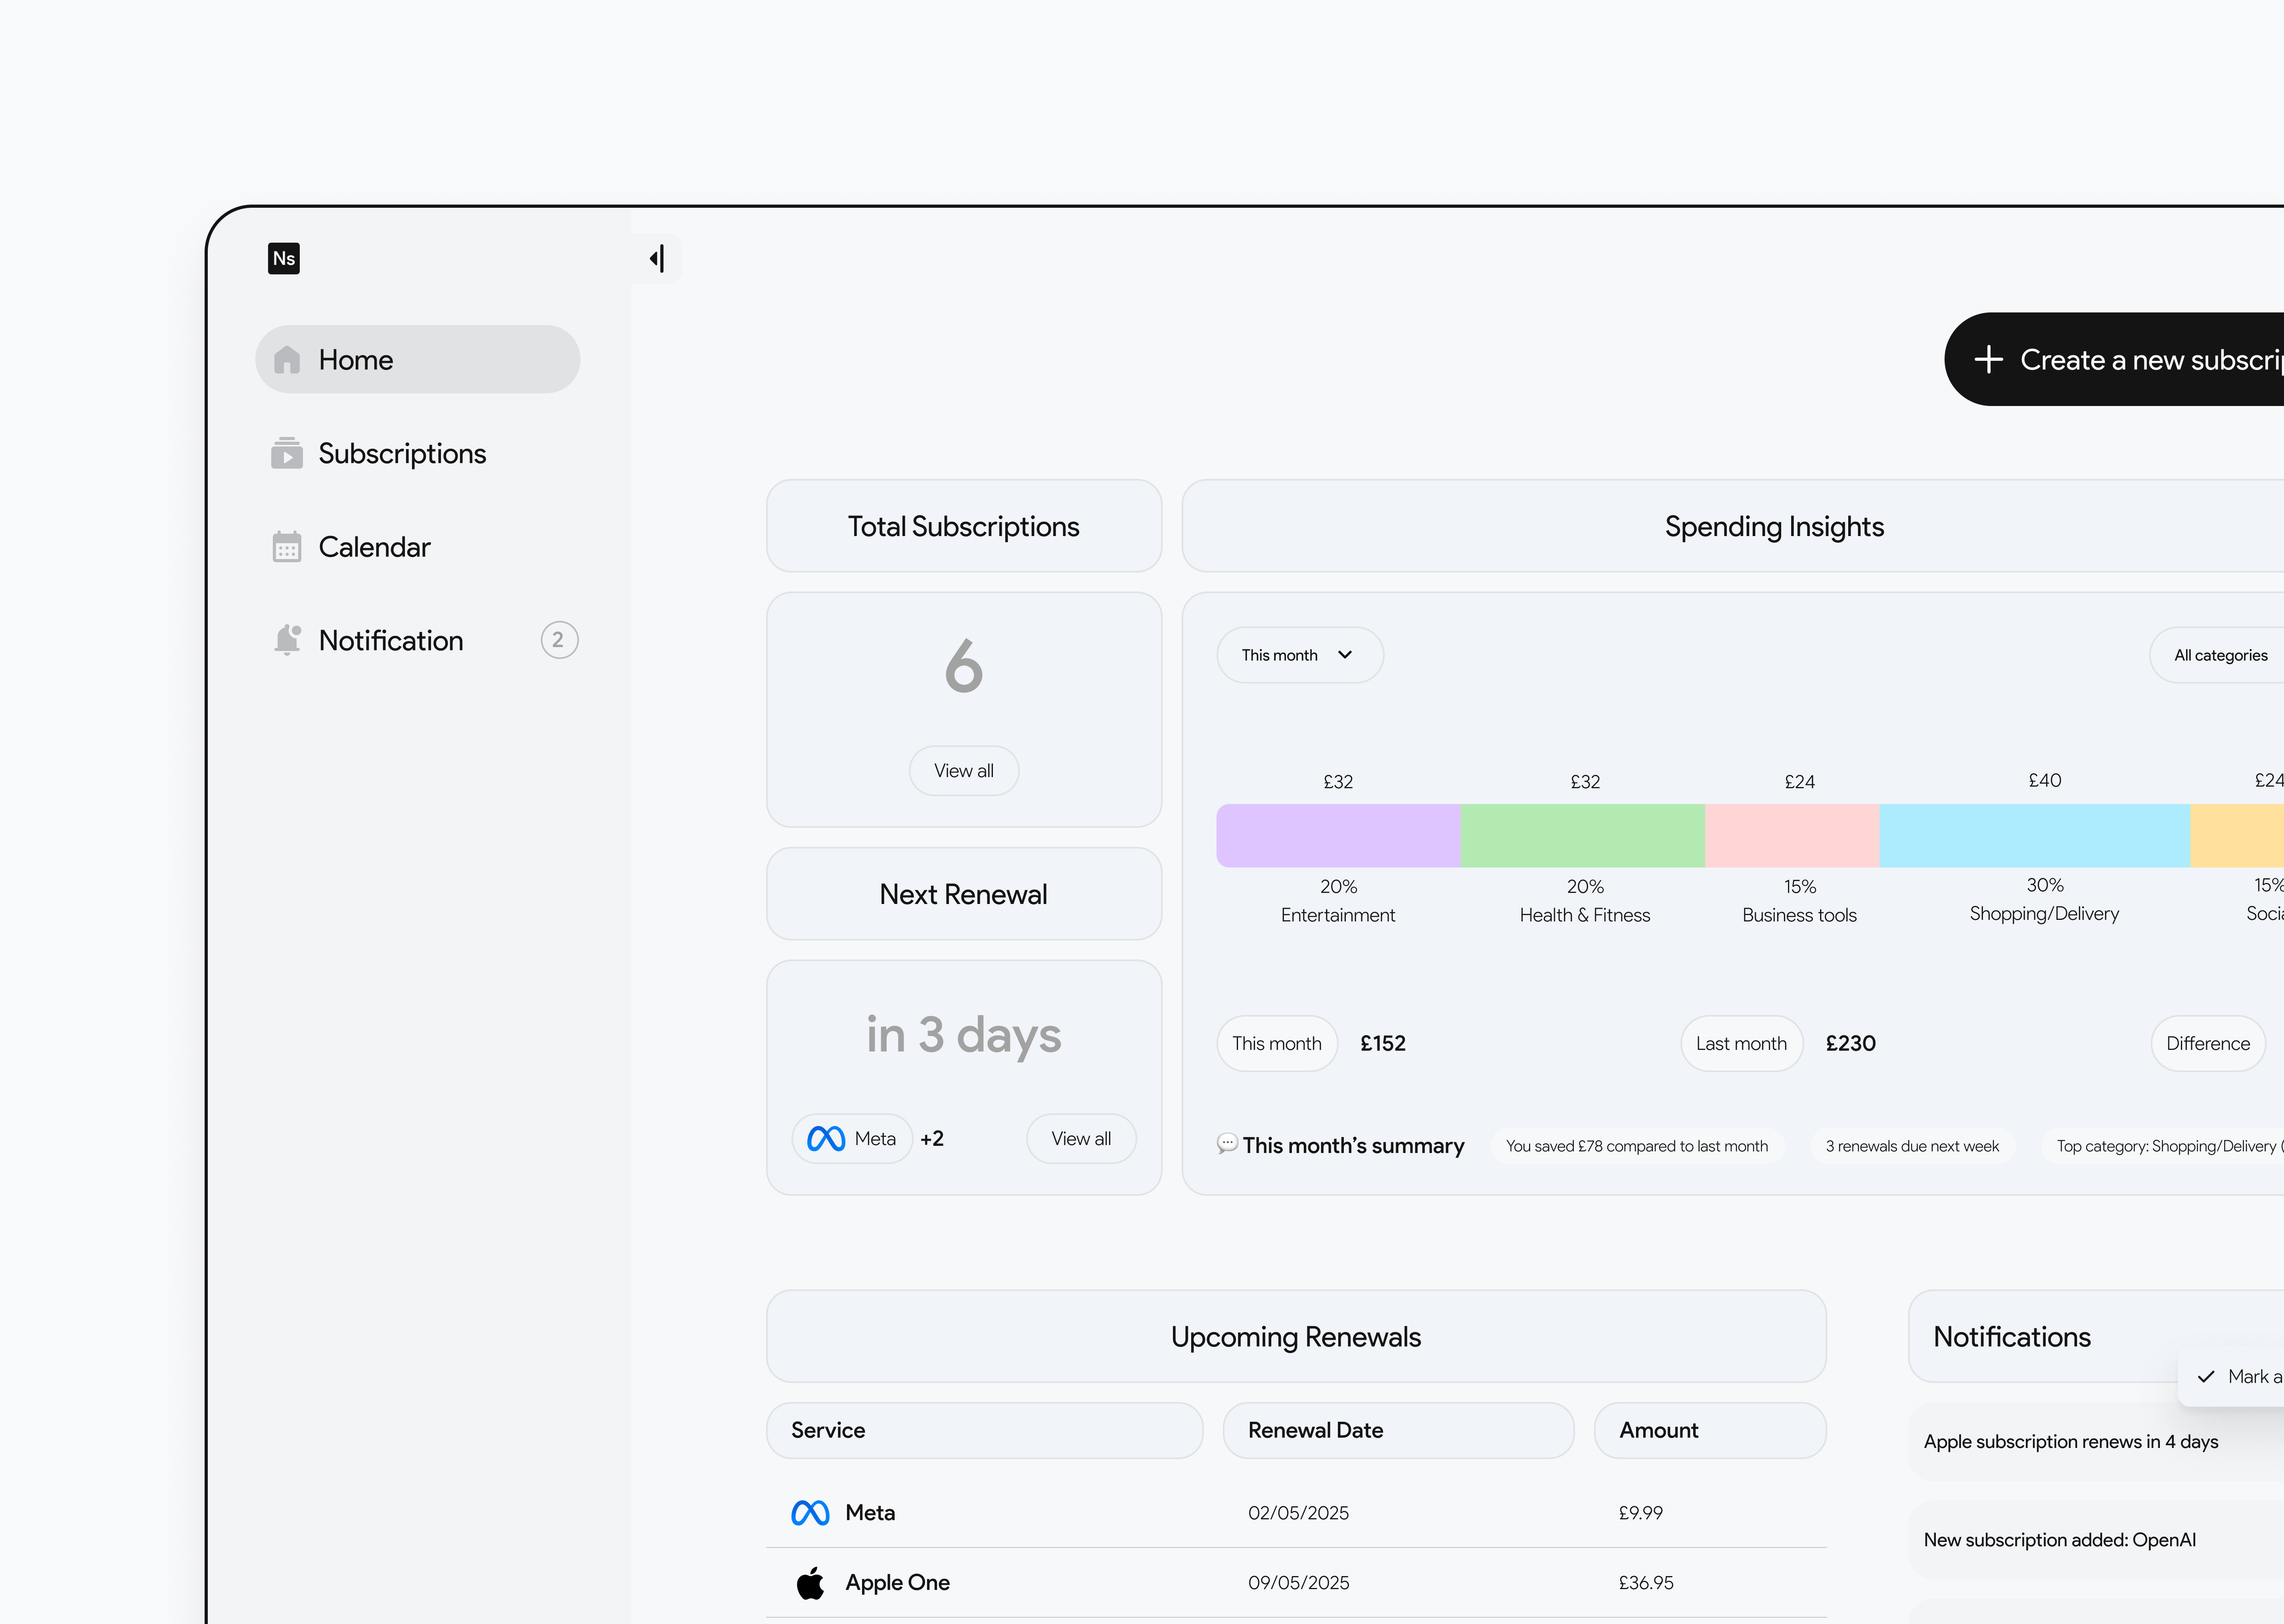Collapse the sidebar using the arrow icon

click(x=657, y=258)
